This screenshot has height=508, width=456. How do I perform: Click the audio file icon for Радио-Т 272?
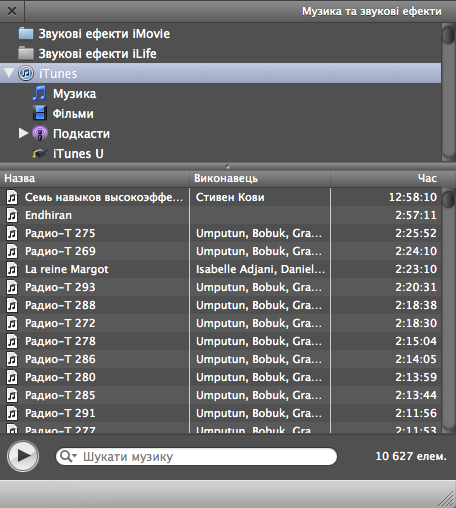[x=12, y=323]
